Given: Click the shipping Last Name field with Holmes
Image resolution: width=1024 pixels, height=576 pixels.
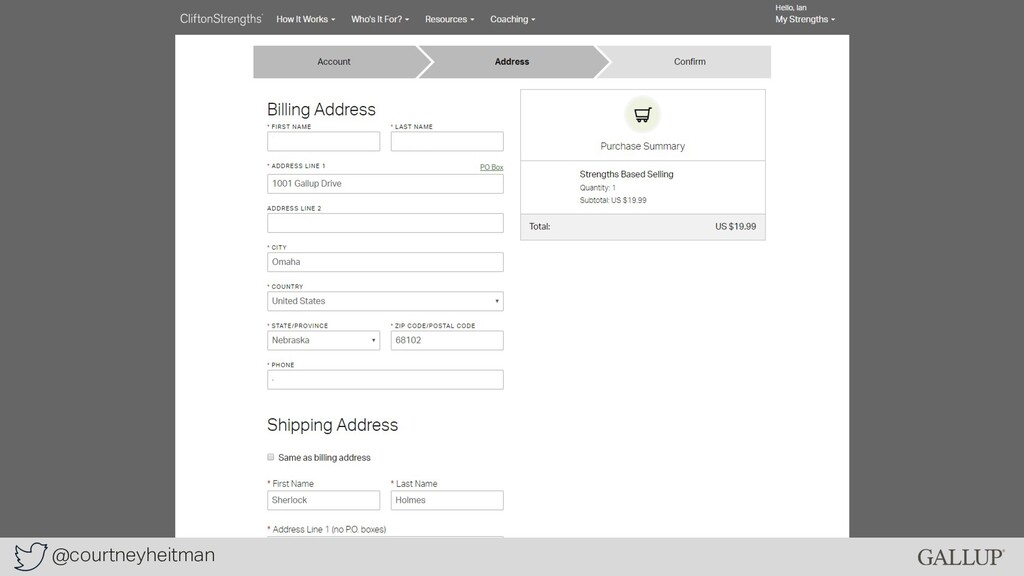Looking at the screenshot, I should pyautogui.click(x=447, y=500).
